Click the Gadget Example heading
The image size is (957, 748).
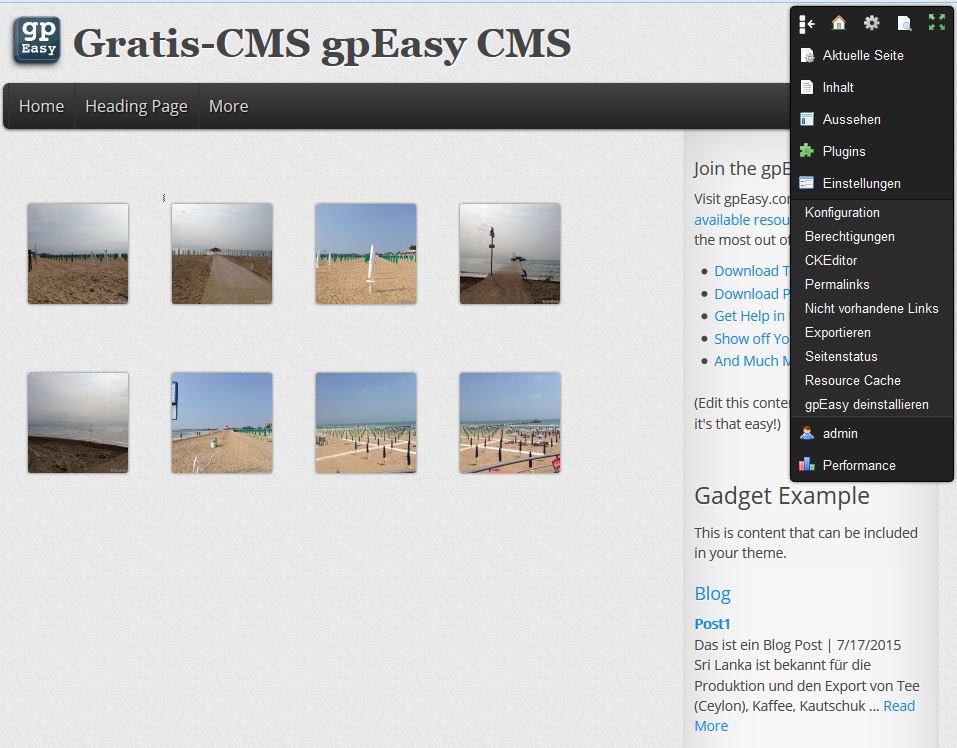(x=782, y=496)
